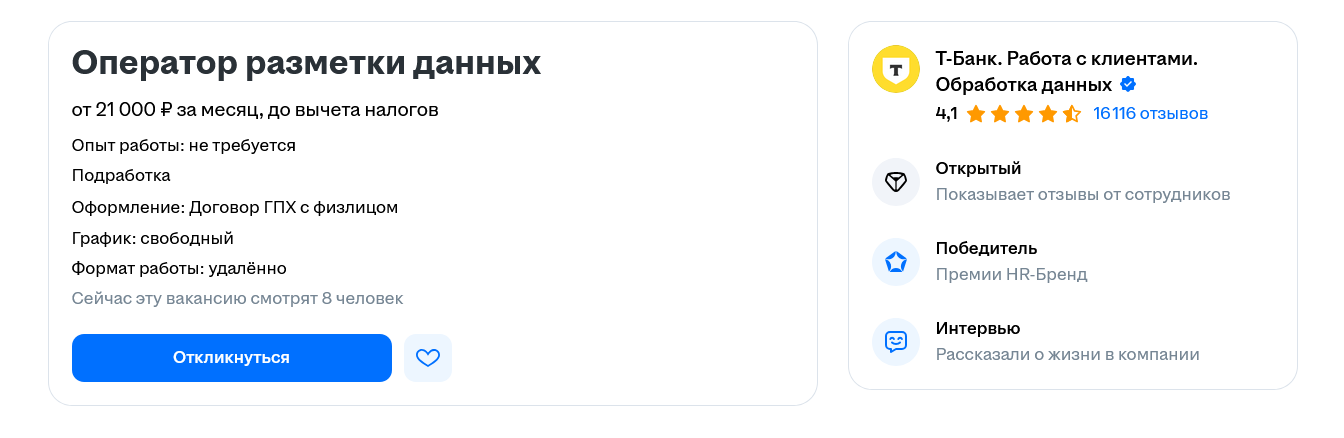Click the vacancy title Оператор разметки данных
The height and width of the screenshot is (438, 1344).
pyautogui.click(x=306, y=64)
